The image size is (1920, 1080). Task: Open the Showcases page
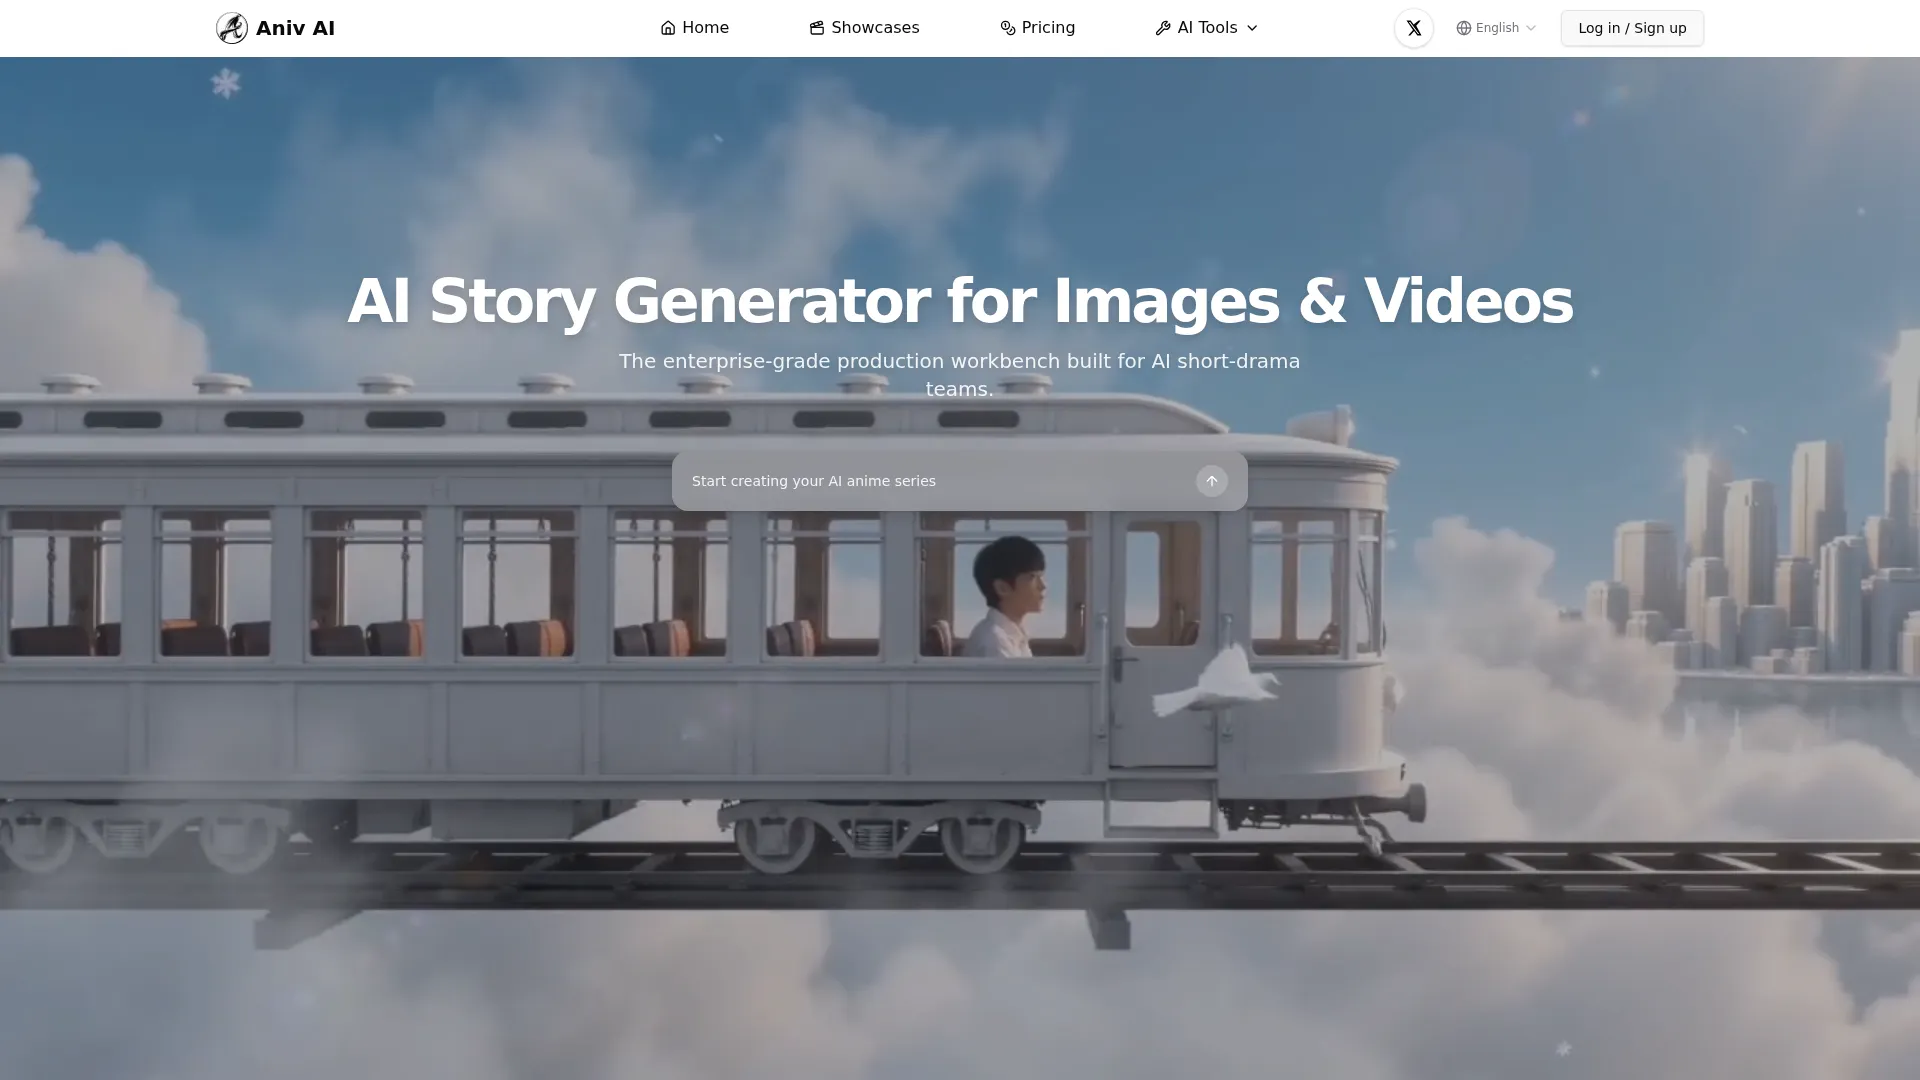pyautogui.click(x=864, y=28)
